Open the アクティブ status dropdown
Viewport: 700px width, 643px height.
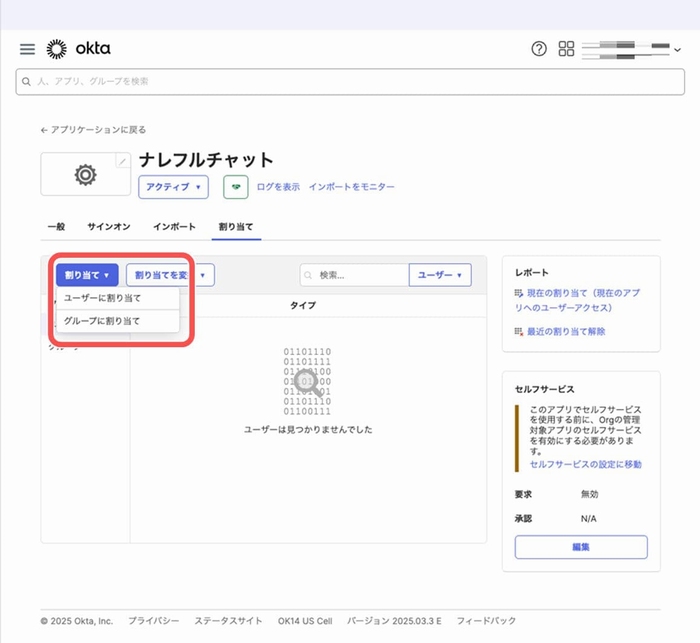[173, 187]
